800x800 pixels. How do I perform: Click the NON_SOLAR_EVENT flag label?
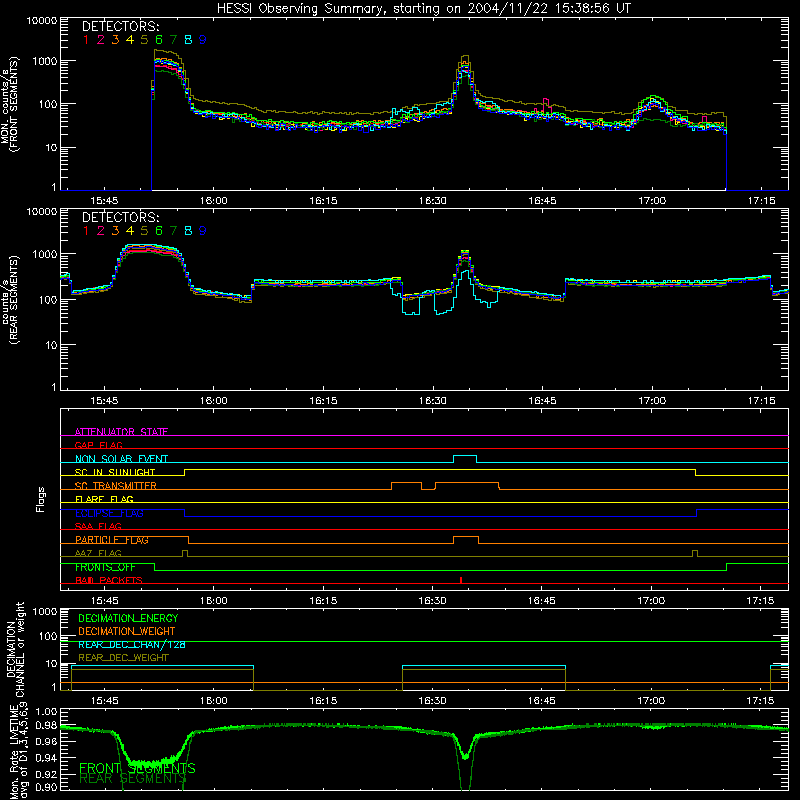point(121,459)
